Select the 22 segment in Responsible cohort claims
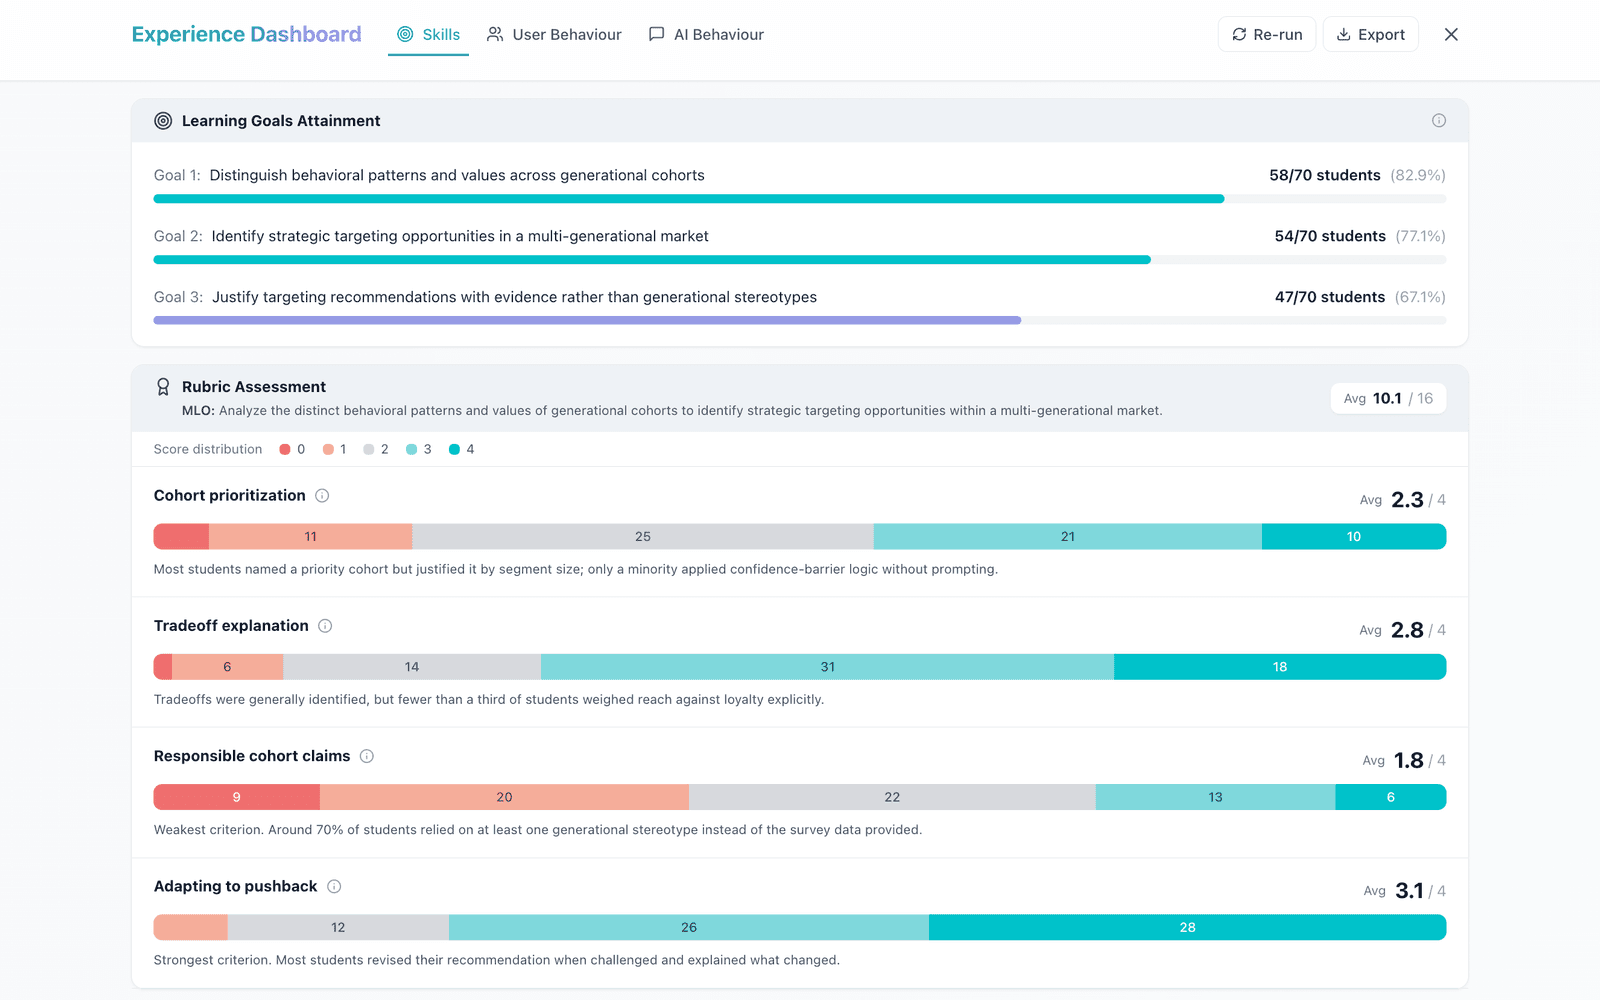The image size is (1600, 1000). click(x=892, y=797)
